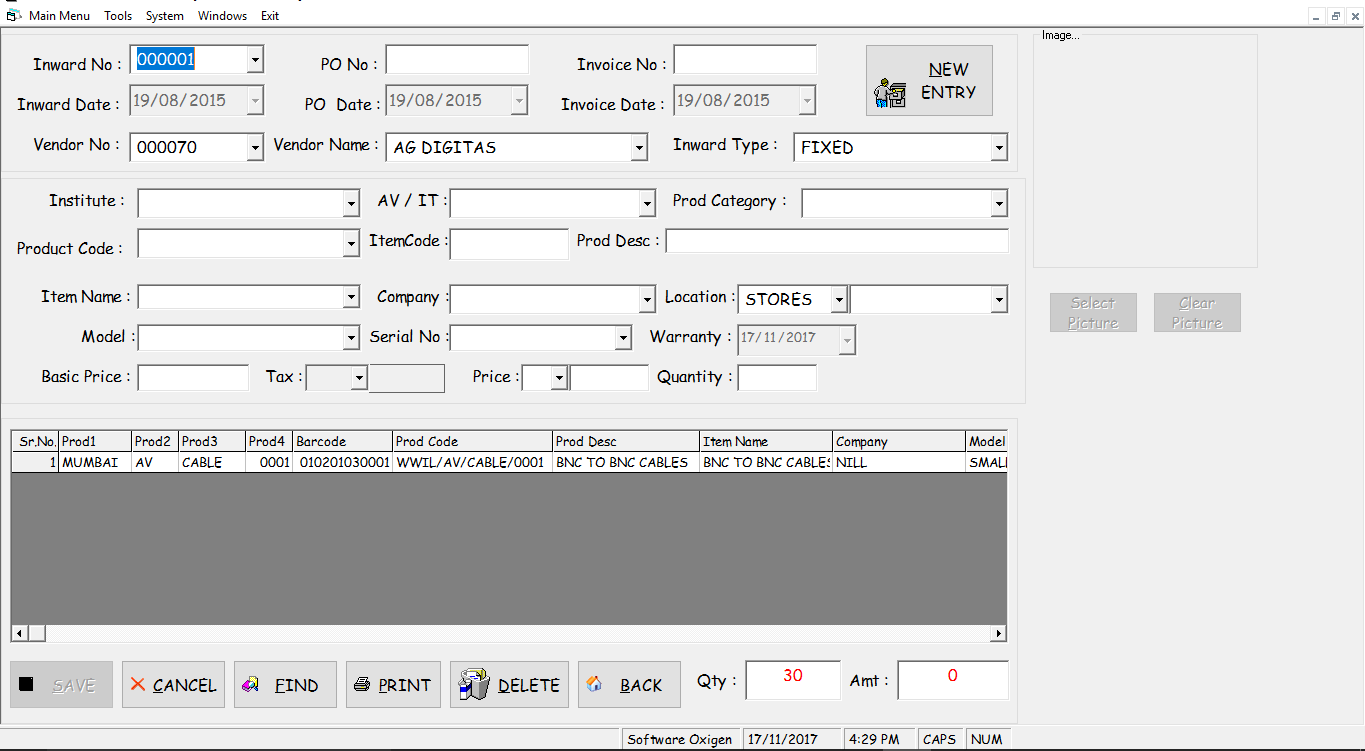Open the Price type dropdown
The width and height of the screenshot is (1365, 751).
[559, 378]
